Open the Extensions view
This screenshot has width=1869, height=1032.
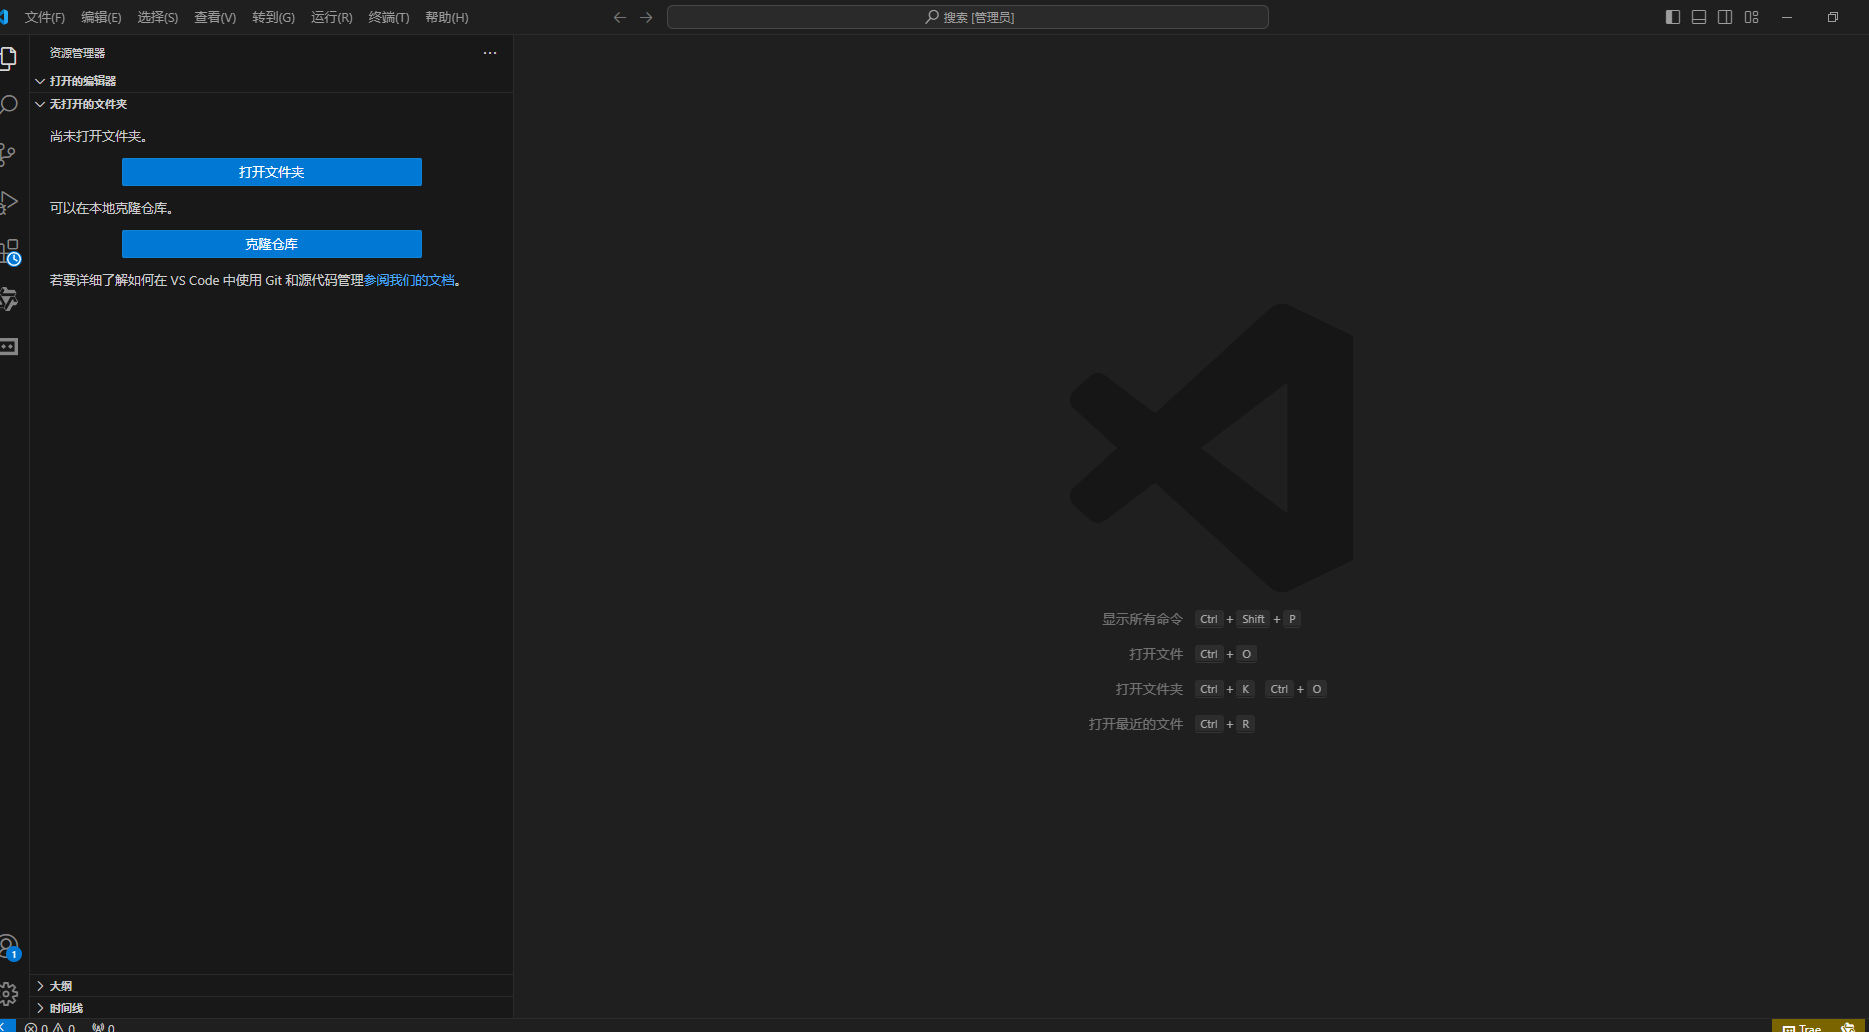(9, 251)
